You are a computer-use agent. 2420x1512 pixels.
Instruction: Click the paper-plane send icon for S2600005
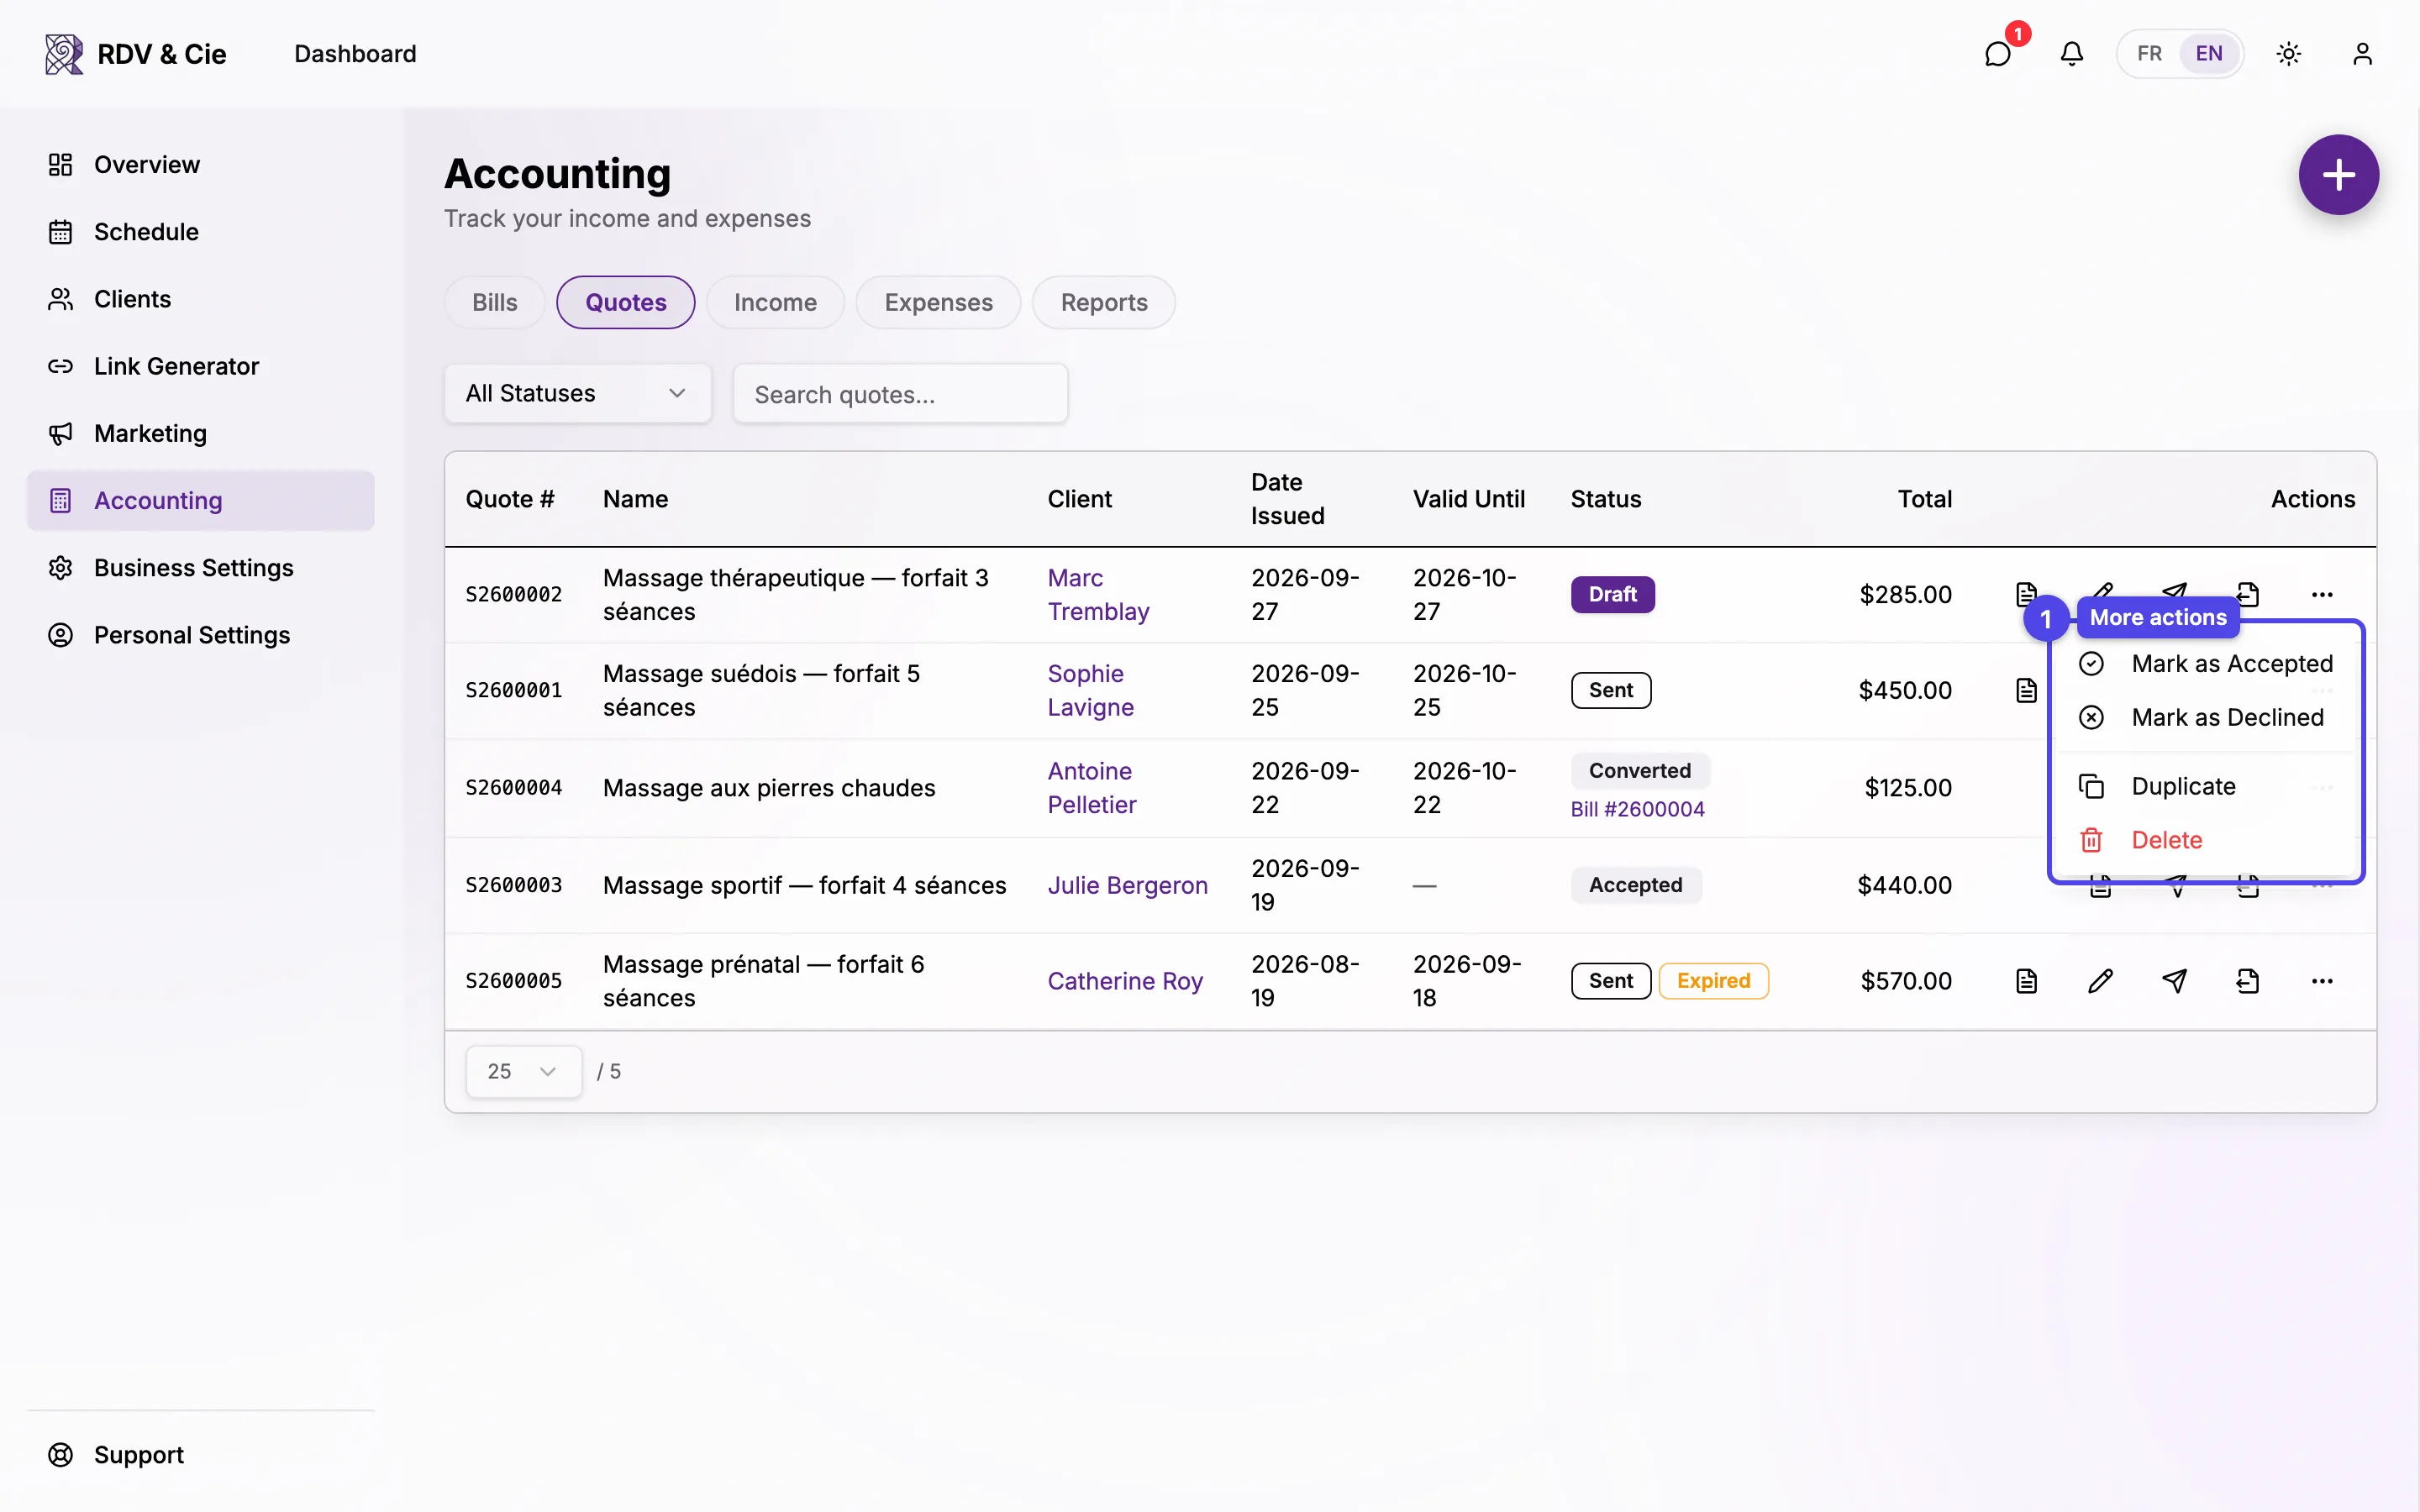[x=2174, y=981]
